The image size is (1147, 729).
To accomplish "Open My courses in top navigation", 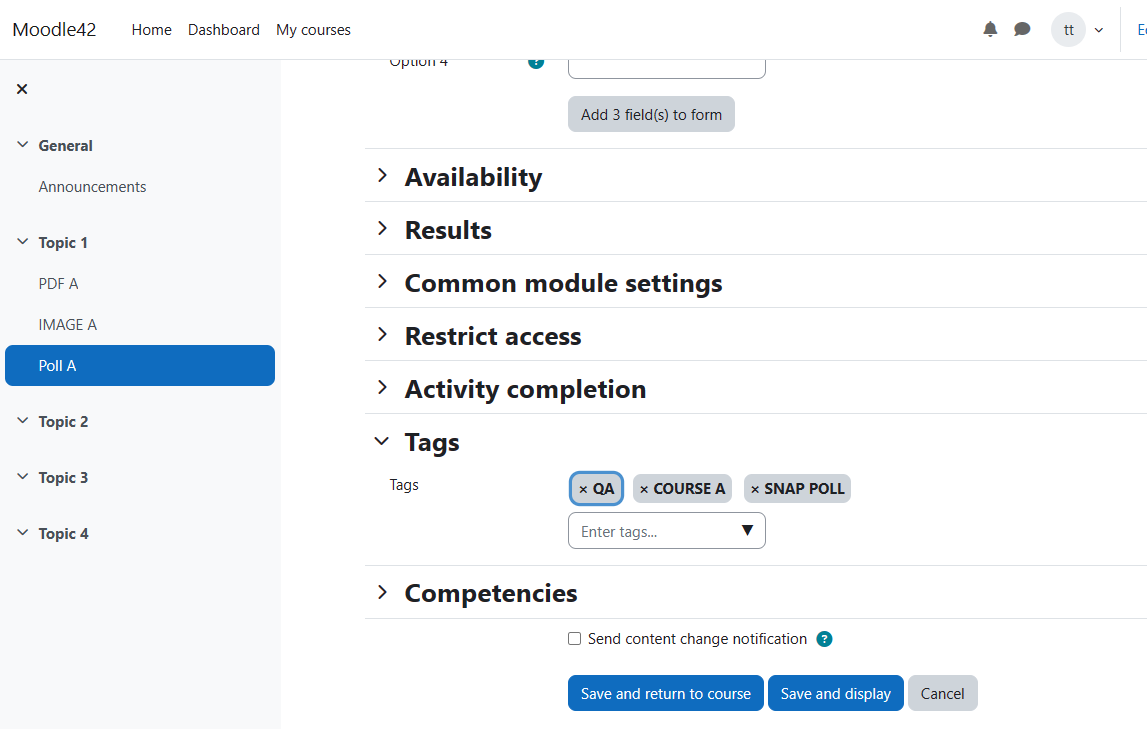I will point(313,30).
